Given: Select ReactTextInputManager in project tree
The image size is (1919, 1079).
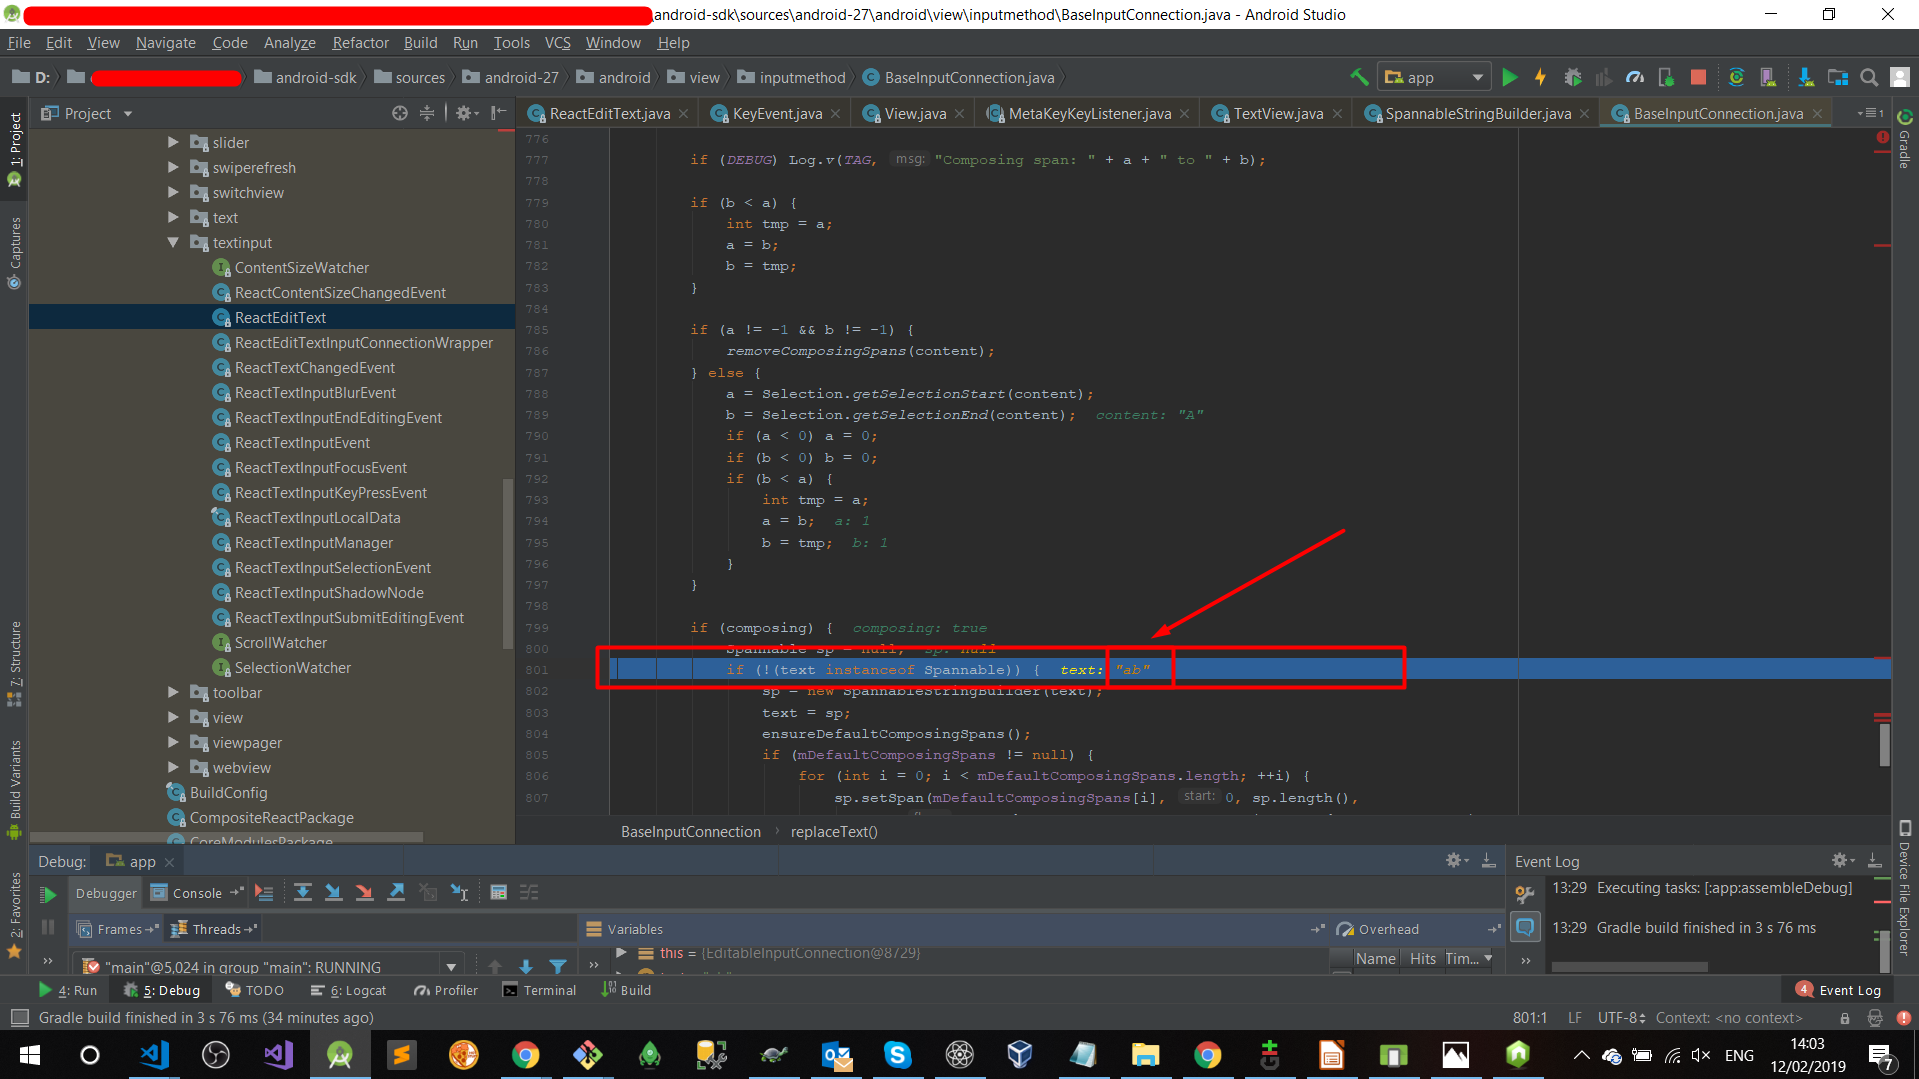Looking at the screenshot, I should (x=314, y=542).
